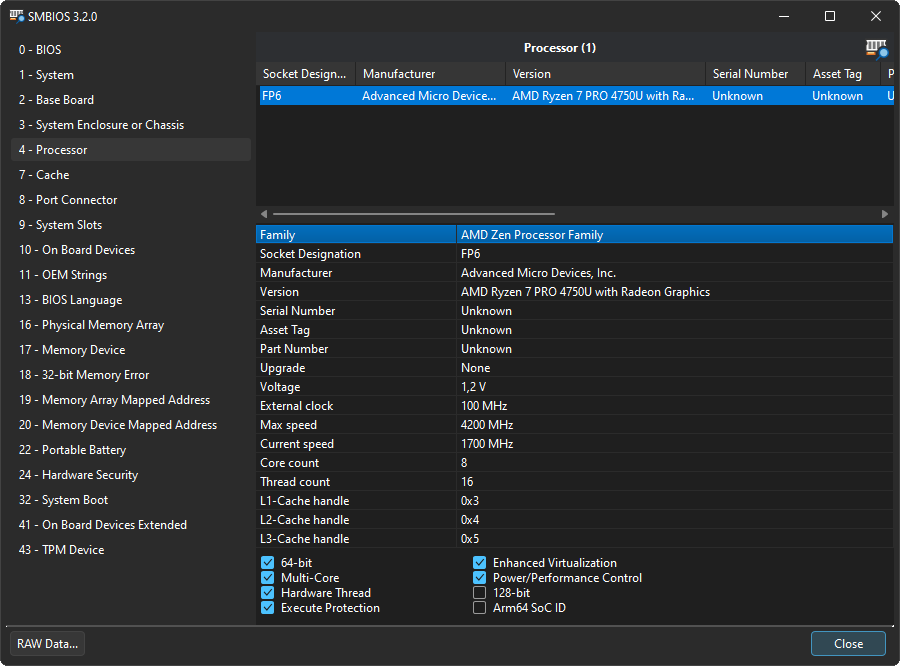Image resolution: width=900 pixels, height=666 pixels.
Task: View 9 - System Slots
Action: (x=131, y=224)
